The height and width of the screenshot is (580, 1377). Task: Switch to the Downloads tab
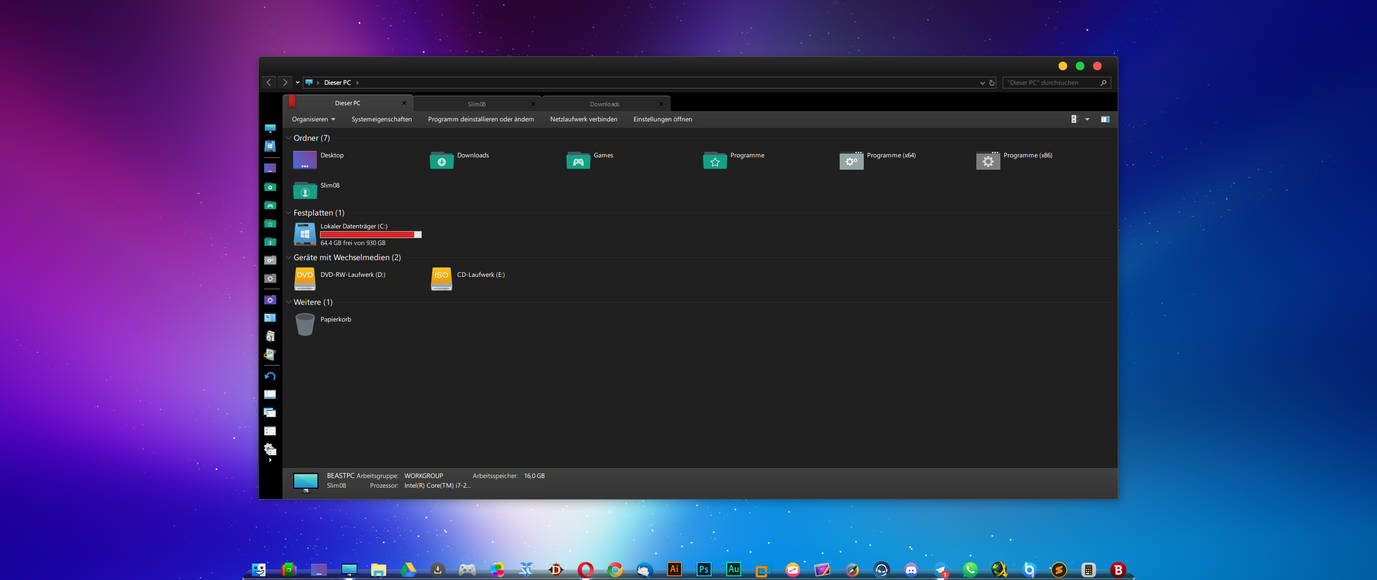coord(604,104)
